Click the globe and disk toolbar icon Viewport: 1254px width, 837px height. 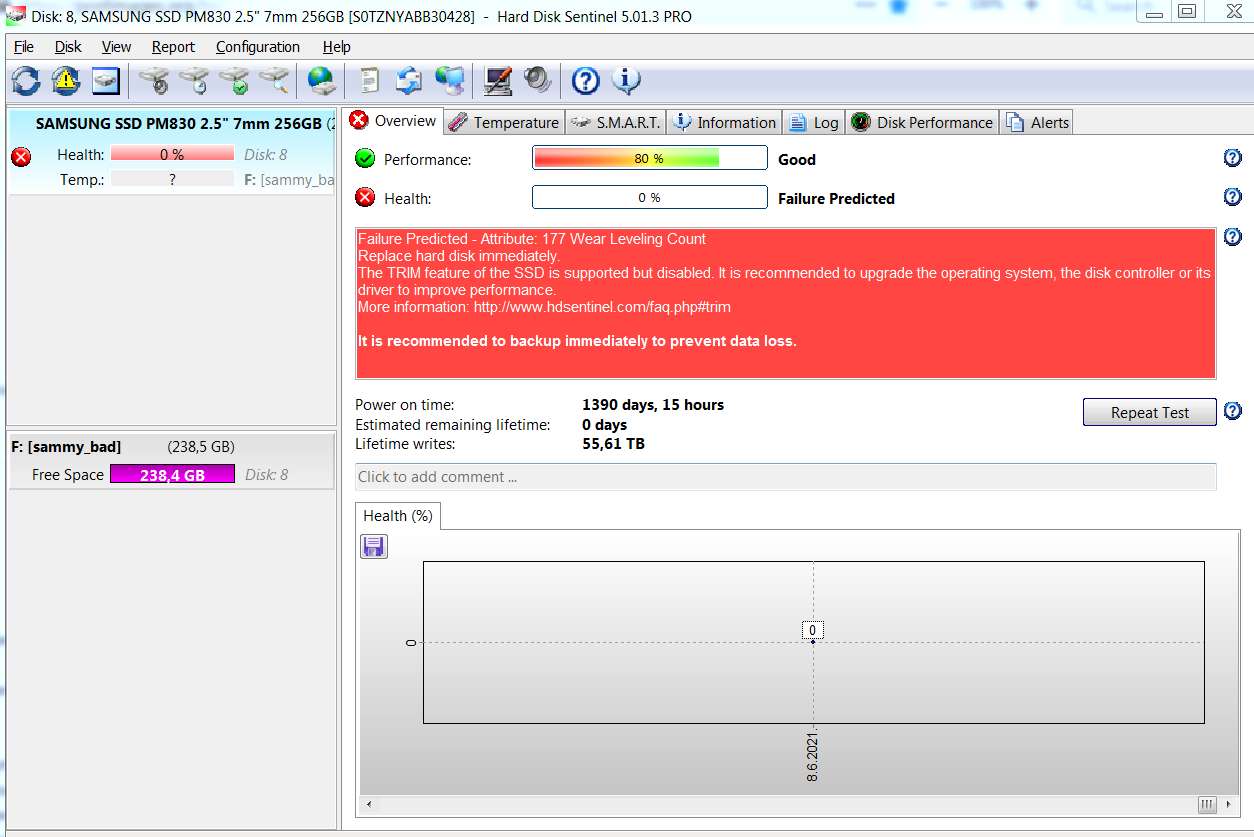point(321,80)
